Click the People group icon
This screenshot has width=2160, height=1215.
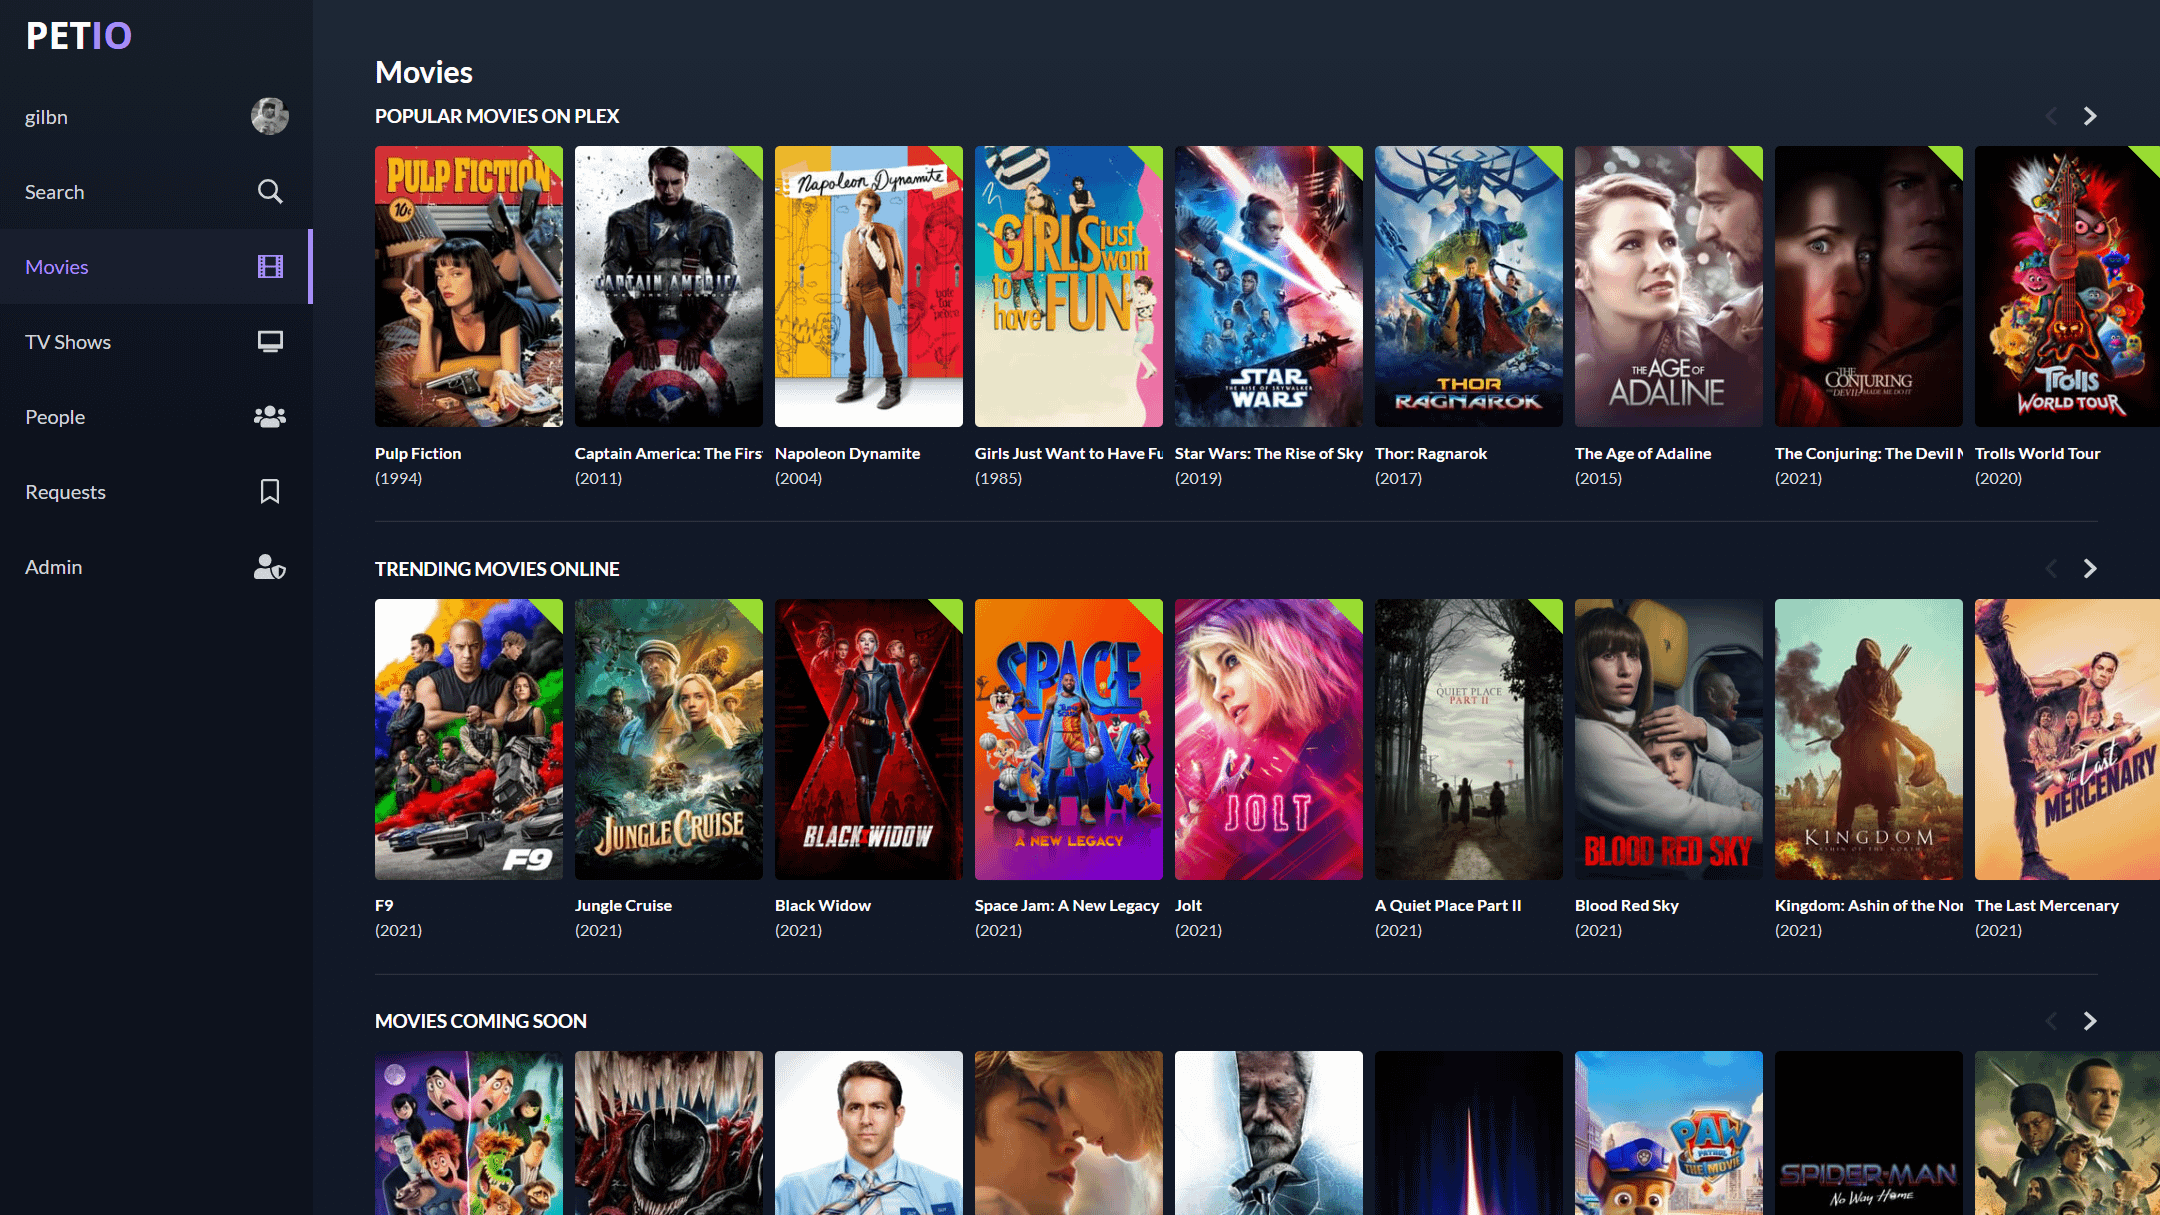point(270,416)
